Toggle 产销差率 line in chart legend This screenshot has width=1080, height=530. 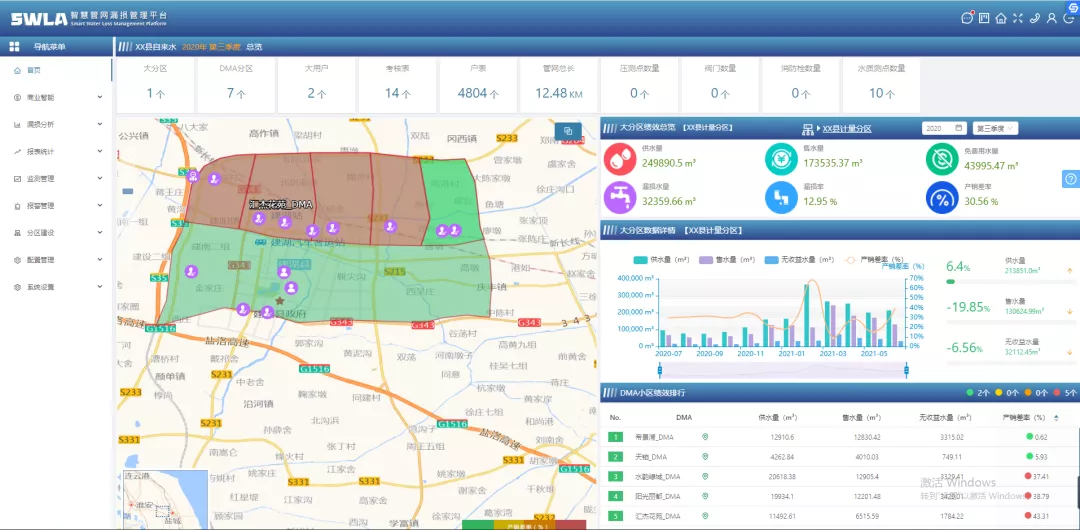(x=875, y=260)
